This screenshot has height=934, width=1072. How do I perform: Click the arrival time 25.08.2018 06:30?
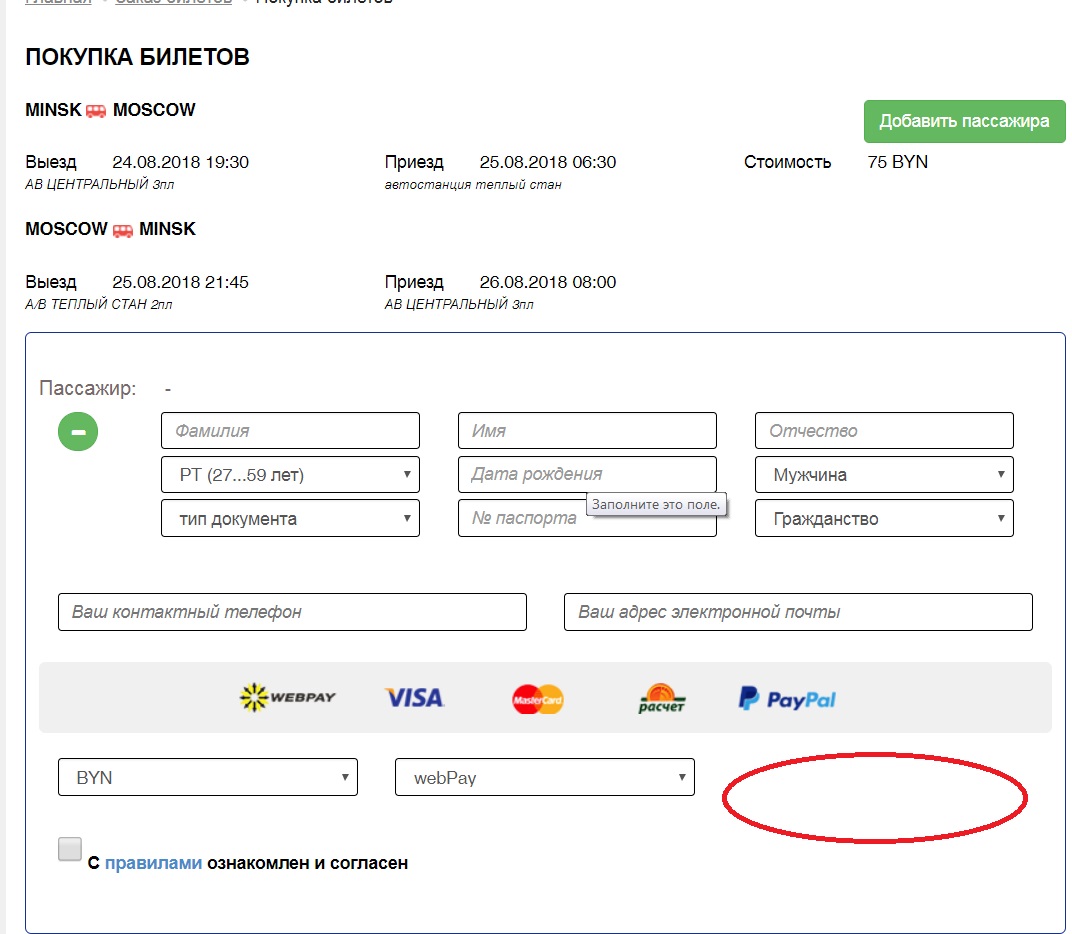click(x=548, y=162)
